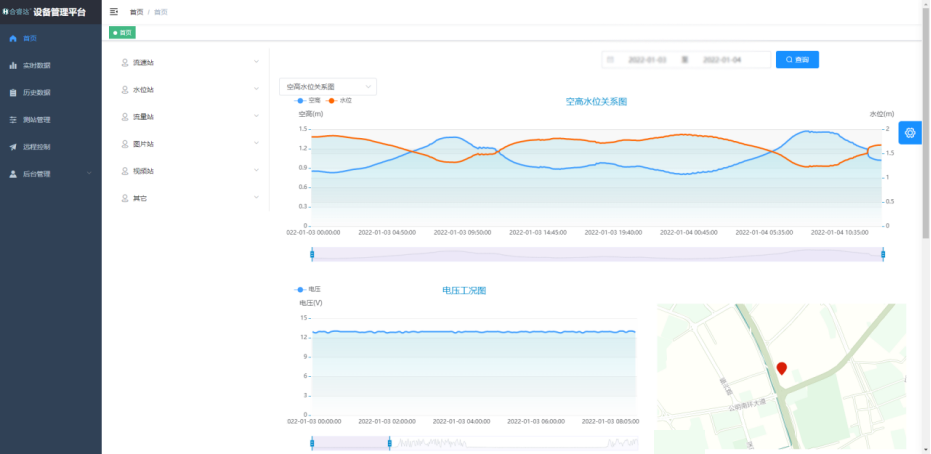The image size is (931, 454).
Task: Select the green 首页 page tab
Action: tap(122, 33)
